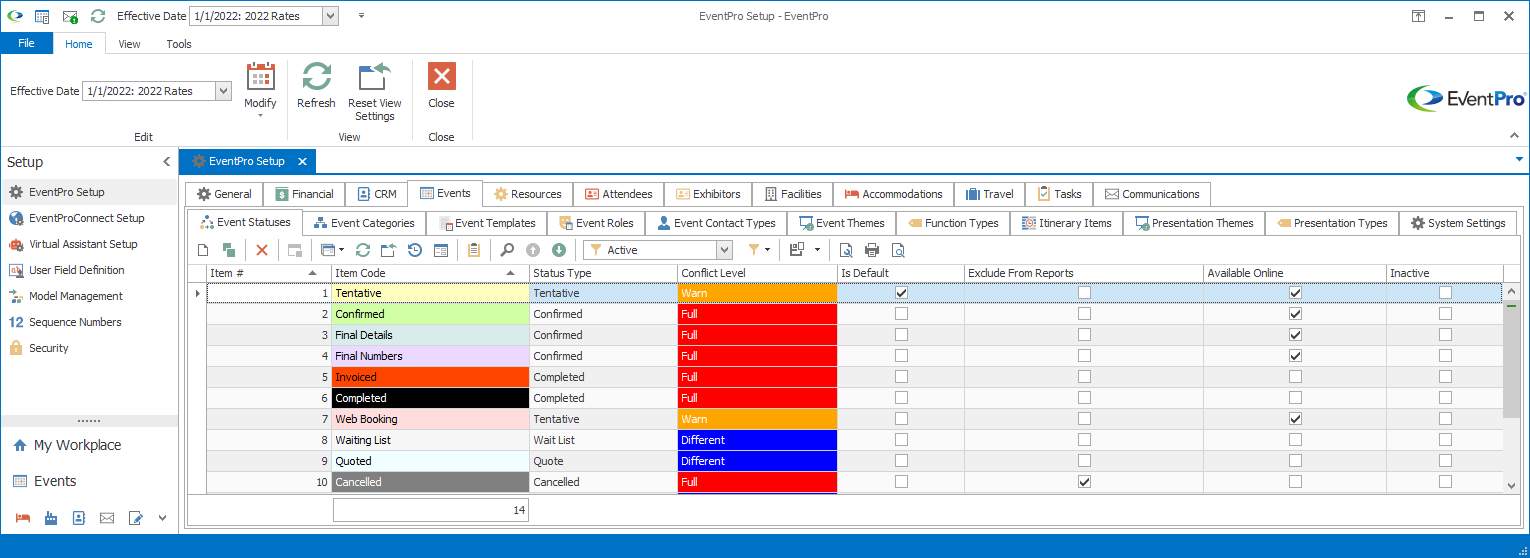This screenshot has height=558, width=1530.
Task: Click the magnifying glass Find icon
Action: click(x=507, y=250)
